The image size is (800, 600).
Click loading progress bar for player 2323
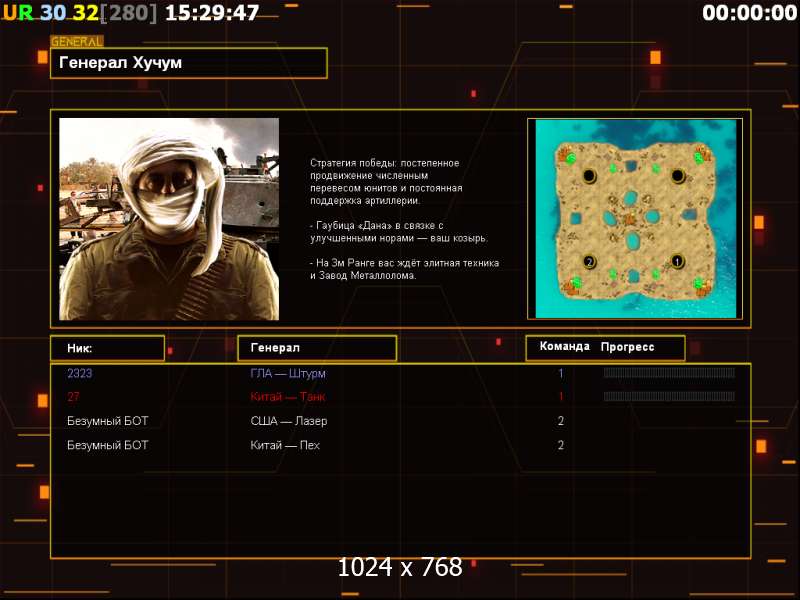pos(669,373)
